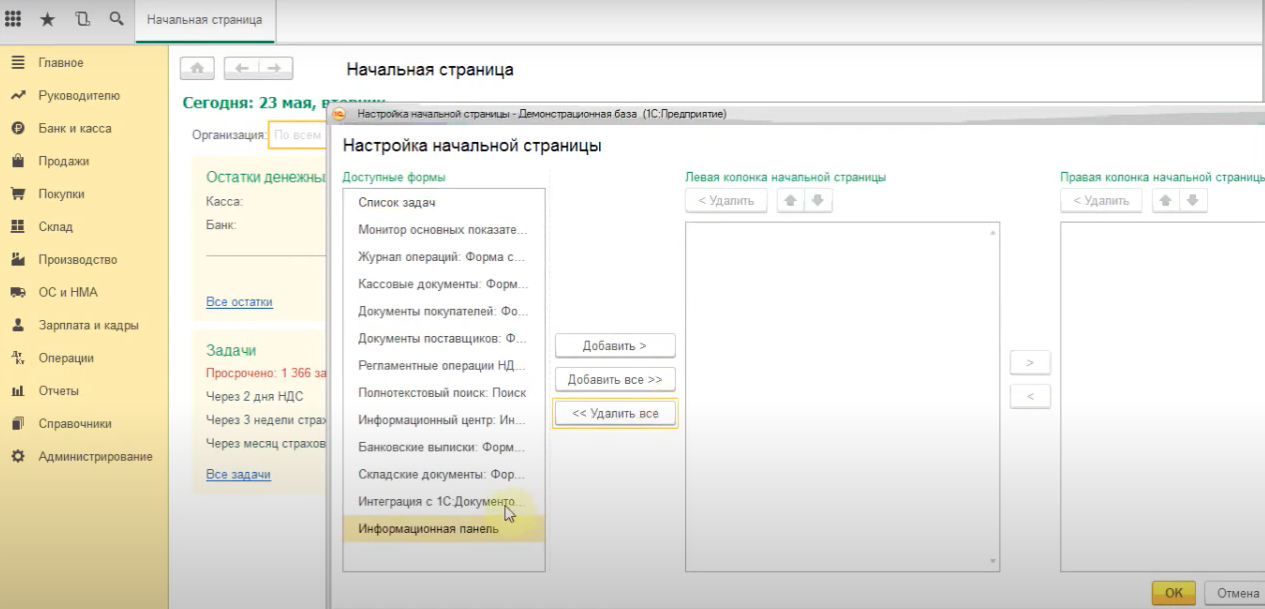
Task: Go forward with the right arrow button
Action: point(276,68)
